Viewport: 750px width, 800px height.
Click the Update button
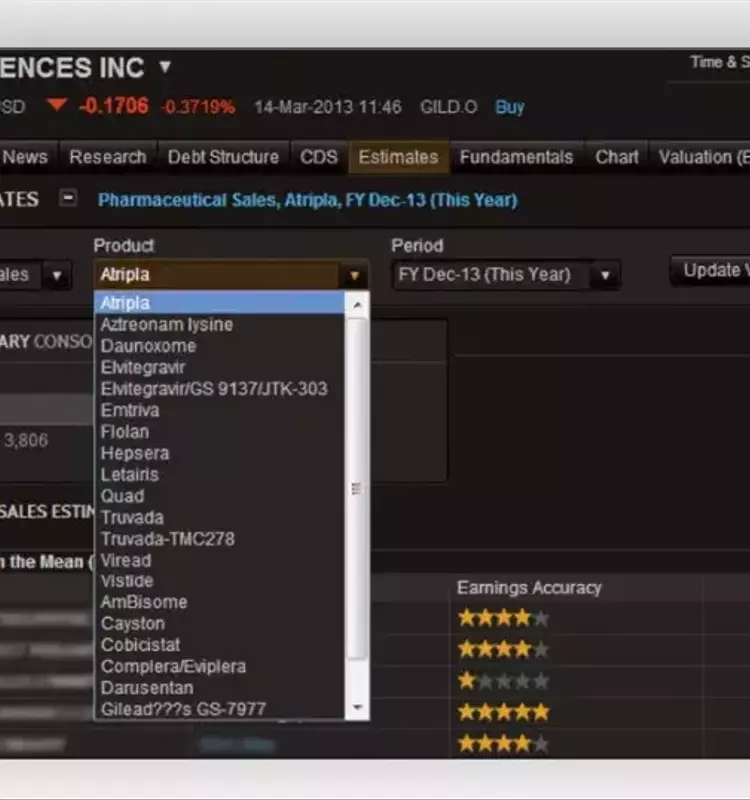coord(711,271)
